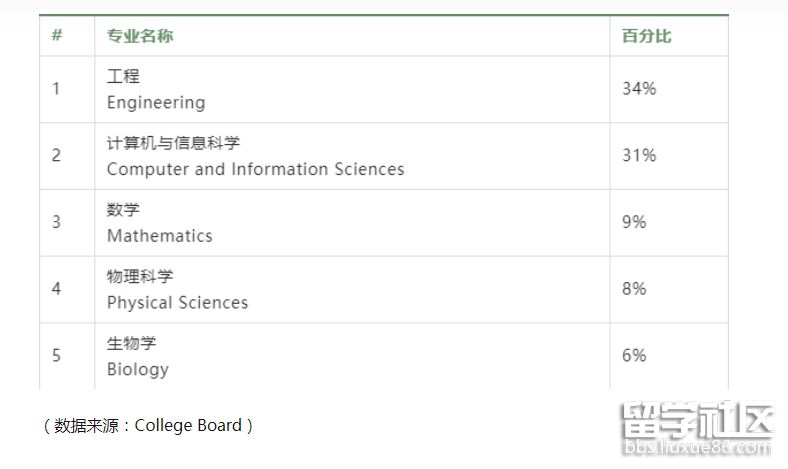
Task: Select the 计算机与信息科学 text
Action: 173,142
